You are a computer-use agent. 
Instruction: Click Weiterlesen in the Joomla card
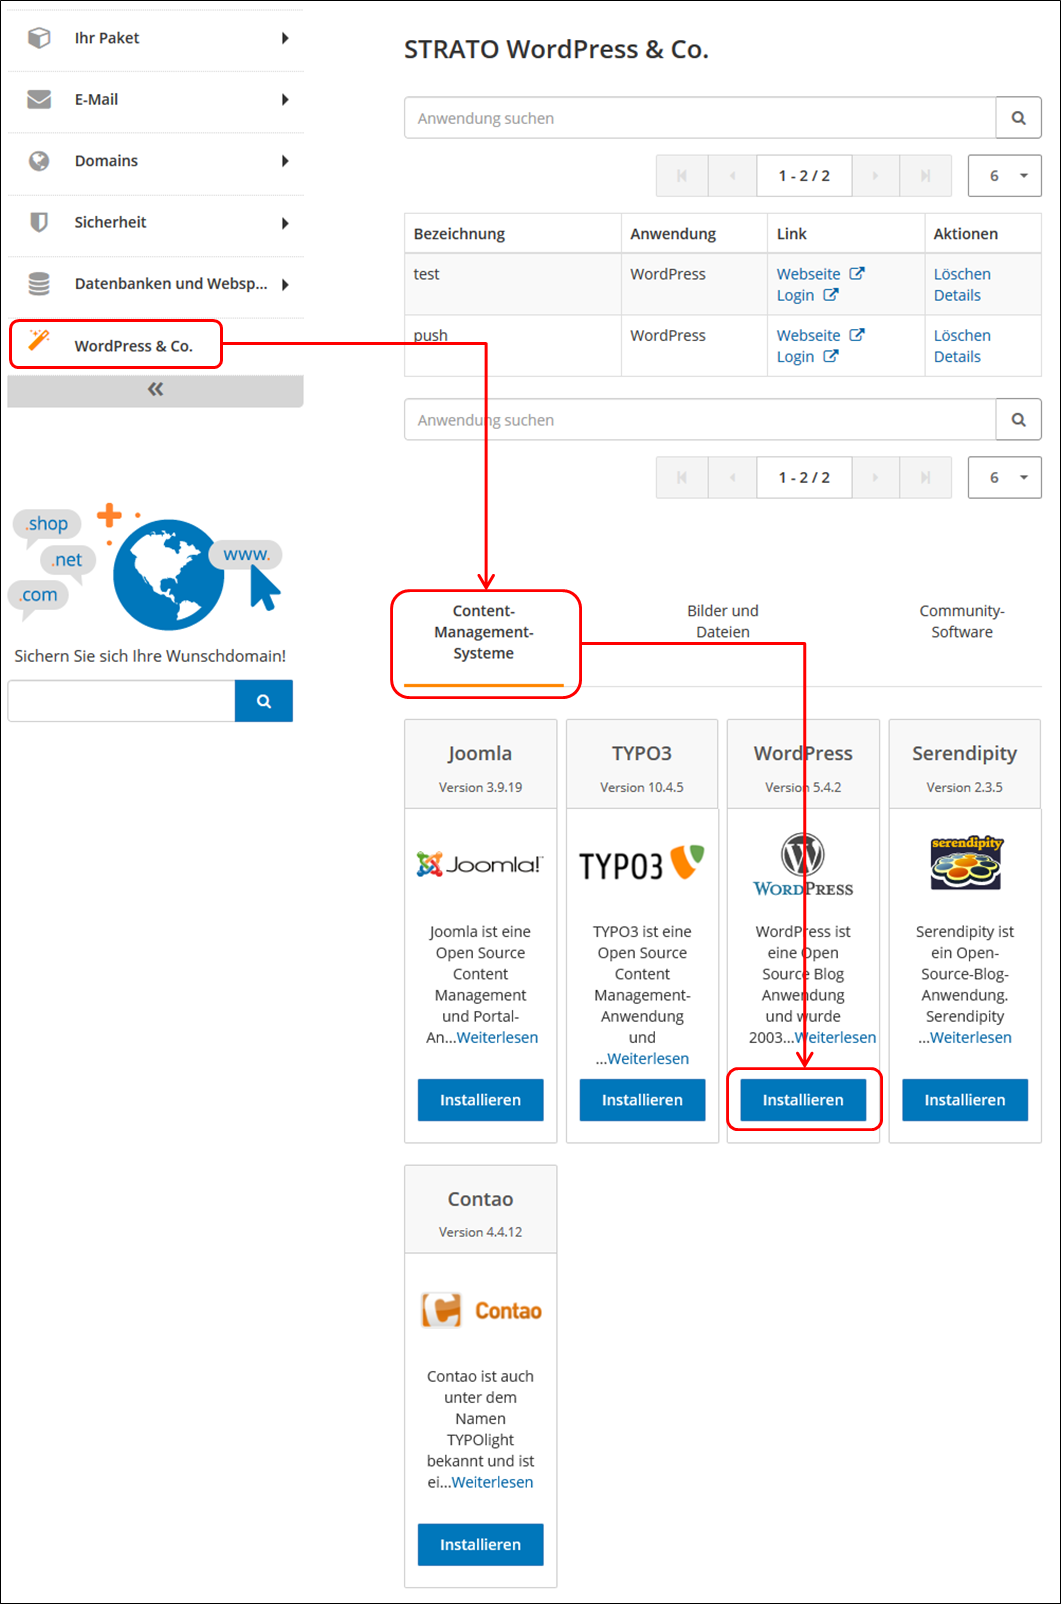(497, 1038)
